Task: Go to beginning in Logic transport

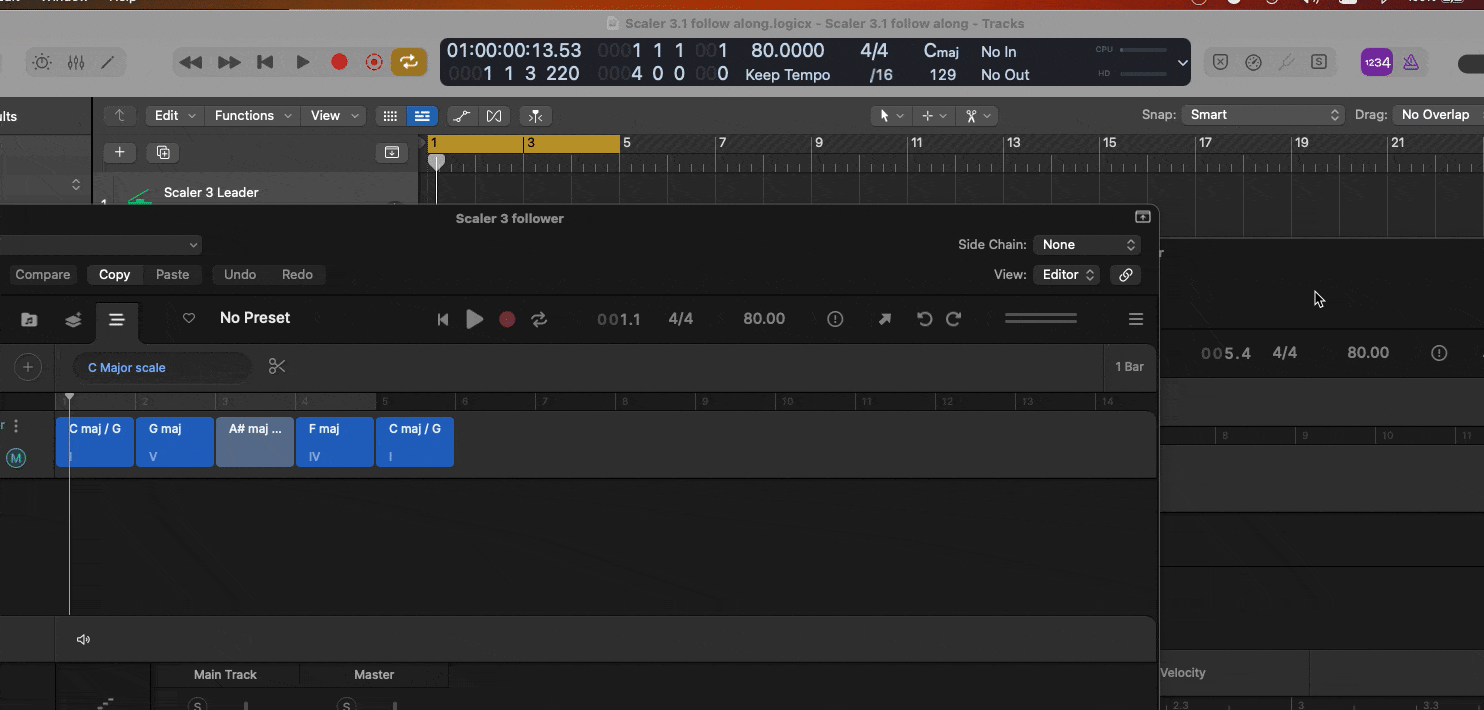Action: click(x=265, y=62)
